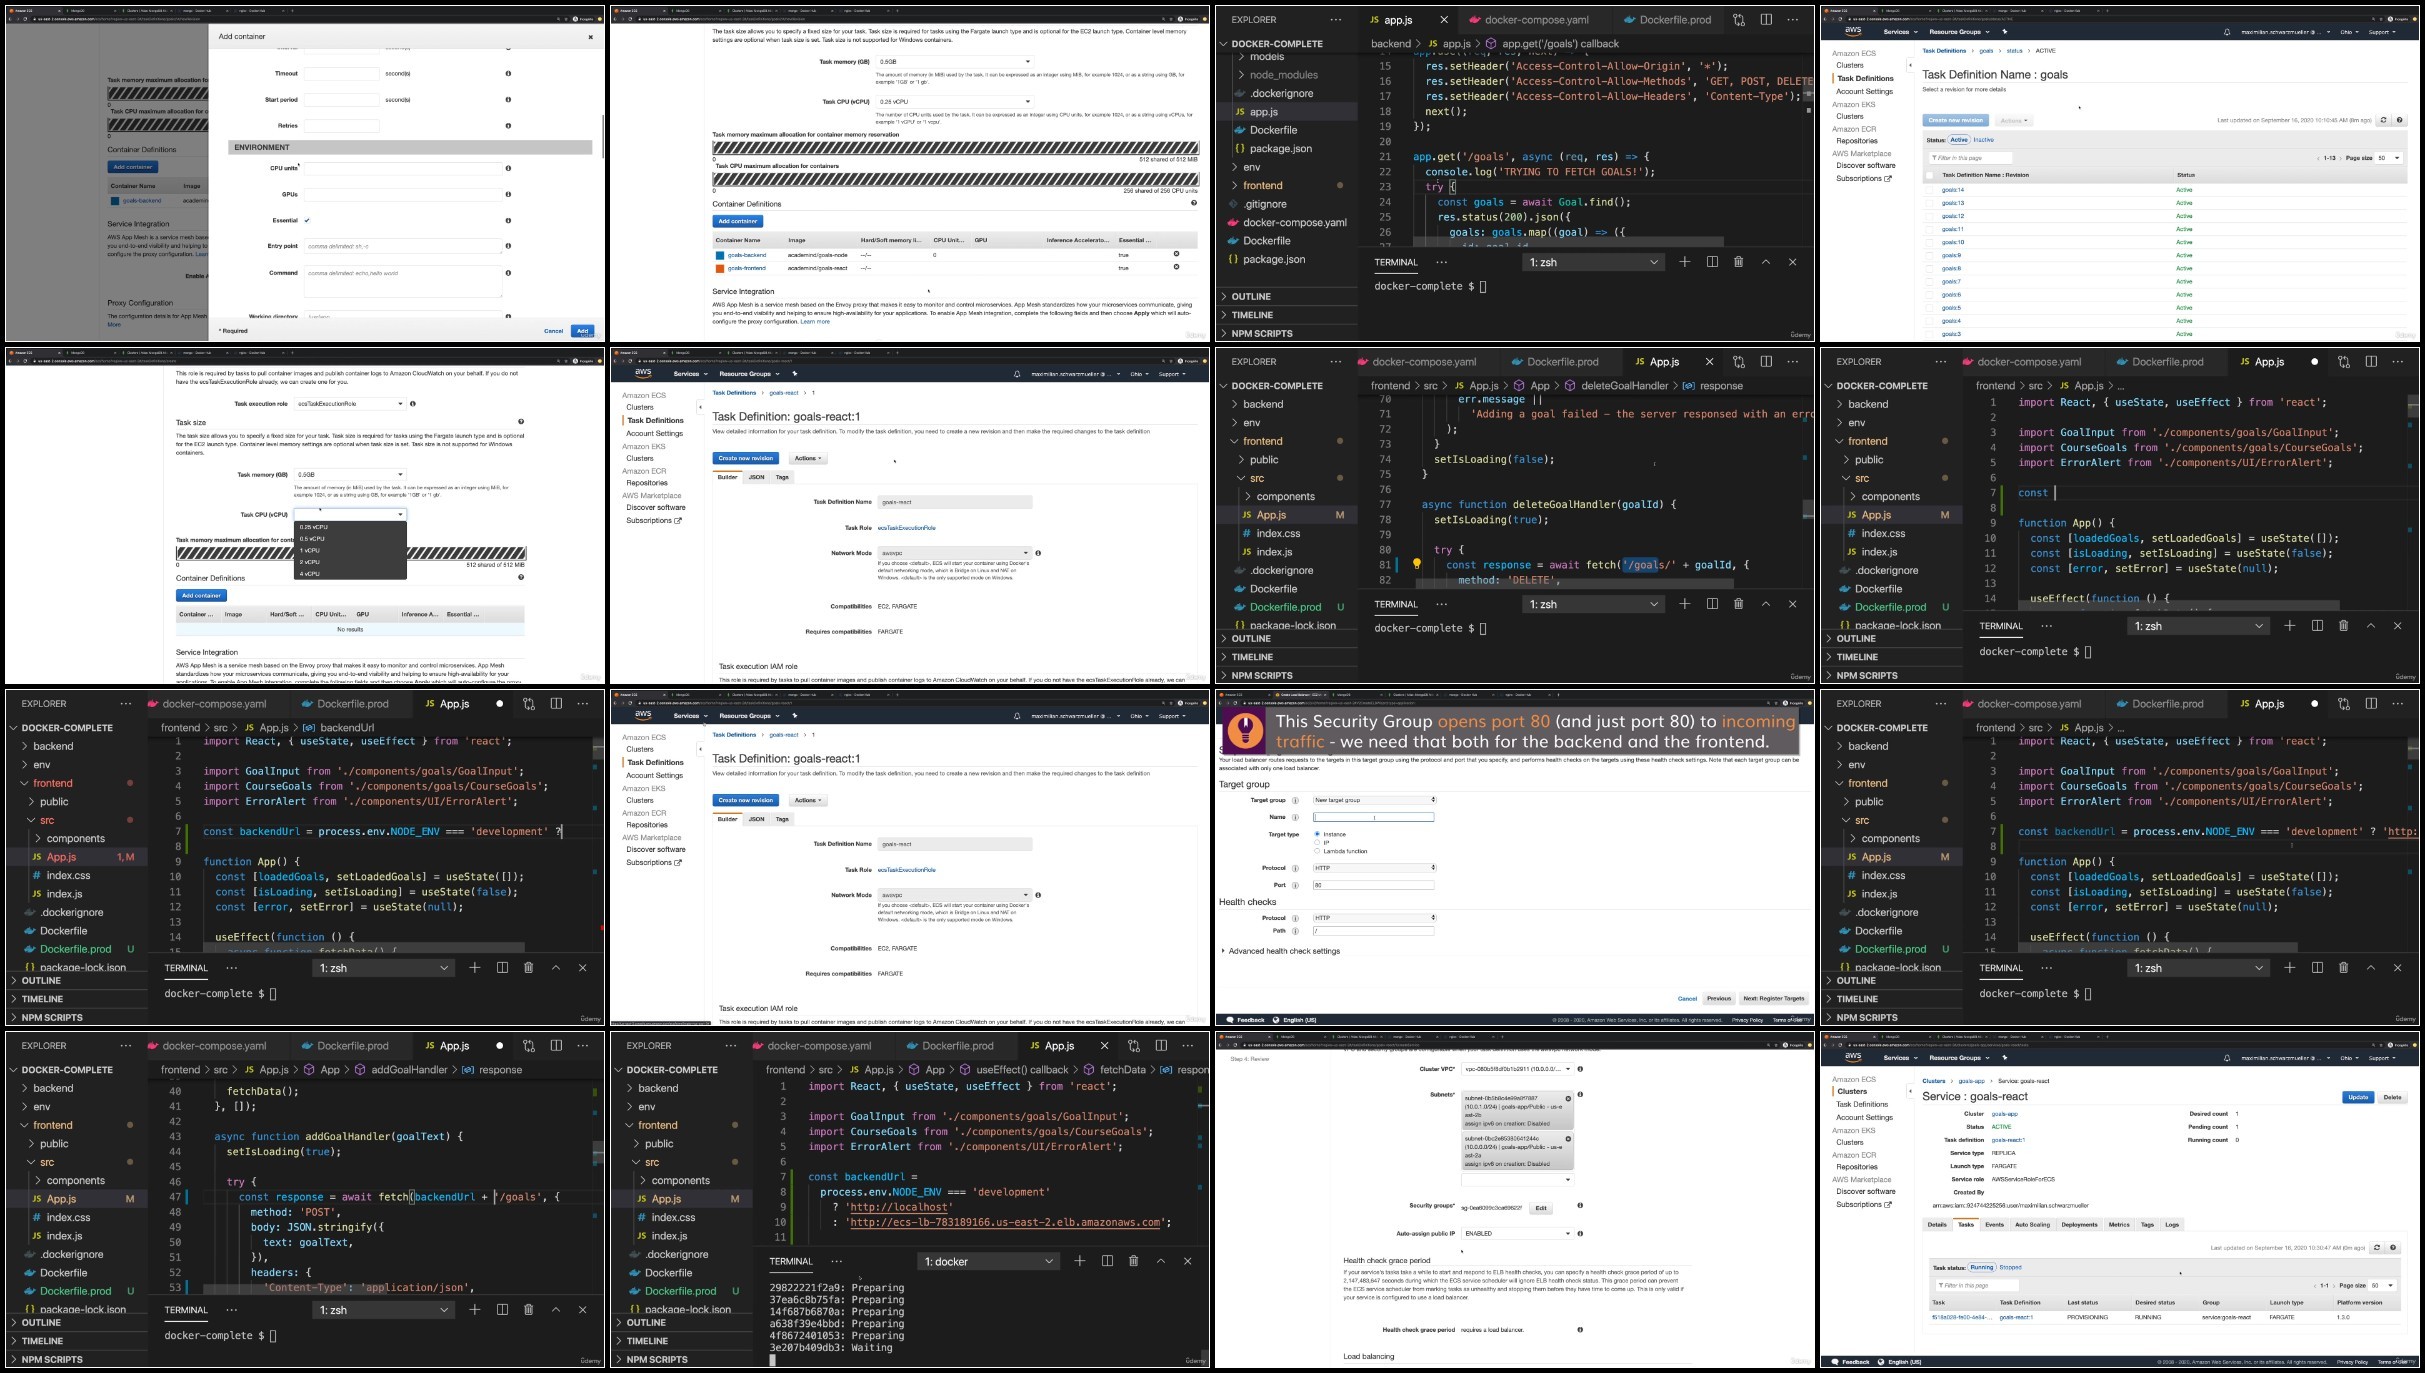The width and height of the screenshot is (2425, 1373).
Task: Click info icon beside Timeout in Add container dialog
Action: point(508,74)
